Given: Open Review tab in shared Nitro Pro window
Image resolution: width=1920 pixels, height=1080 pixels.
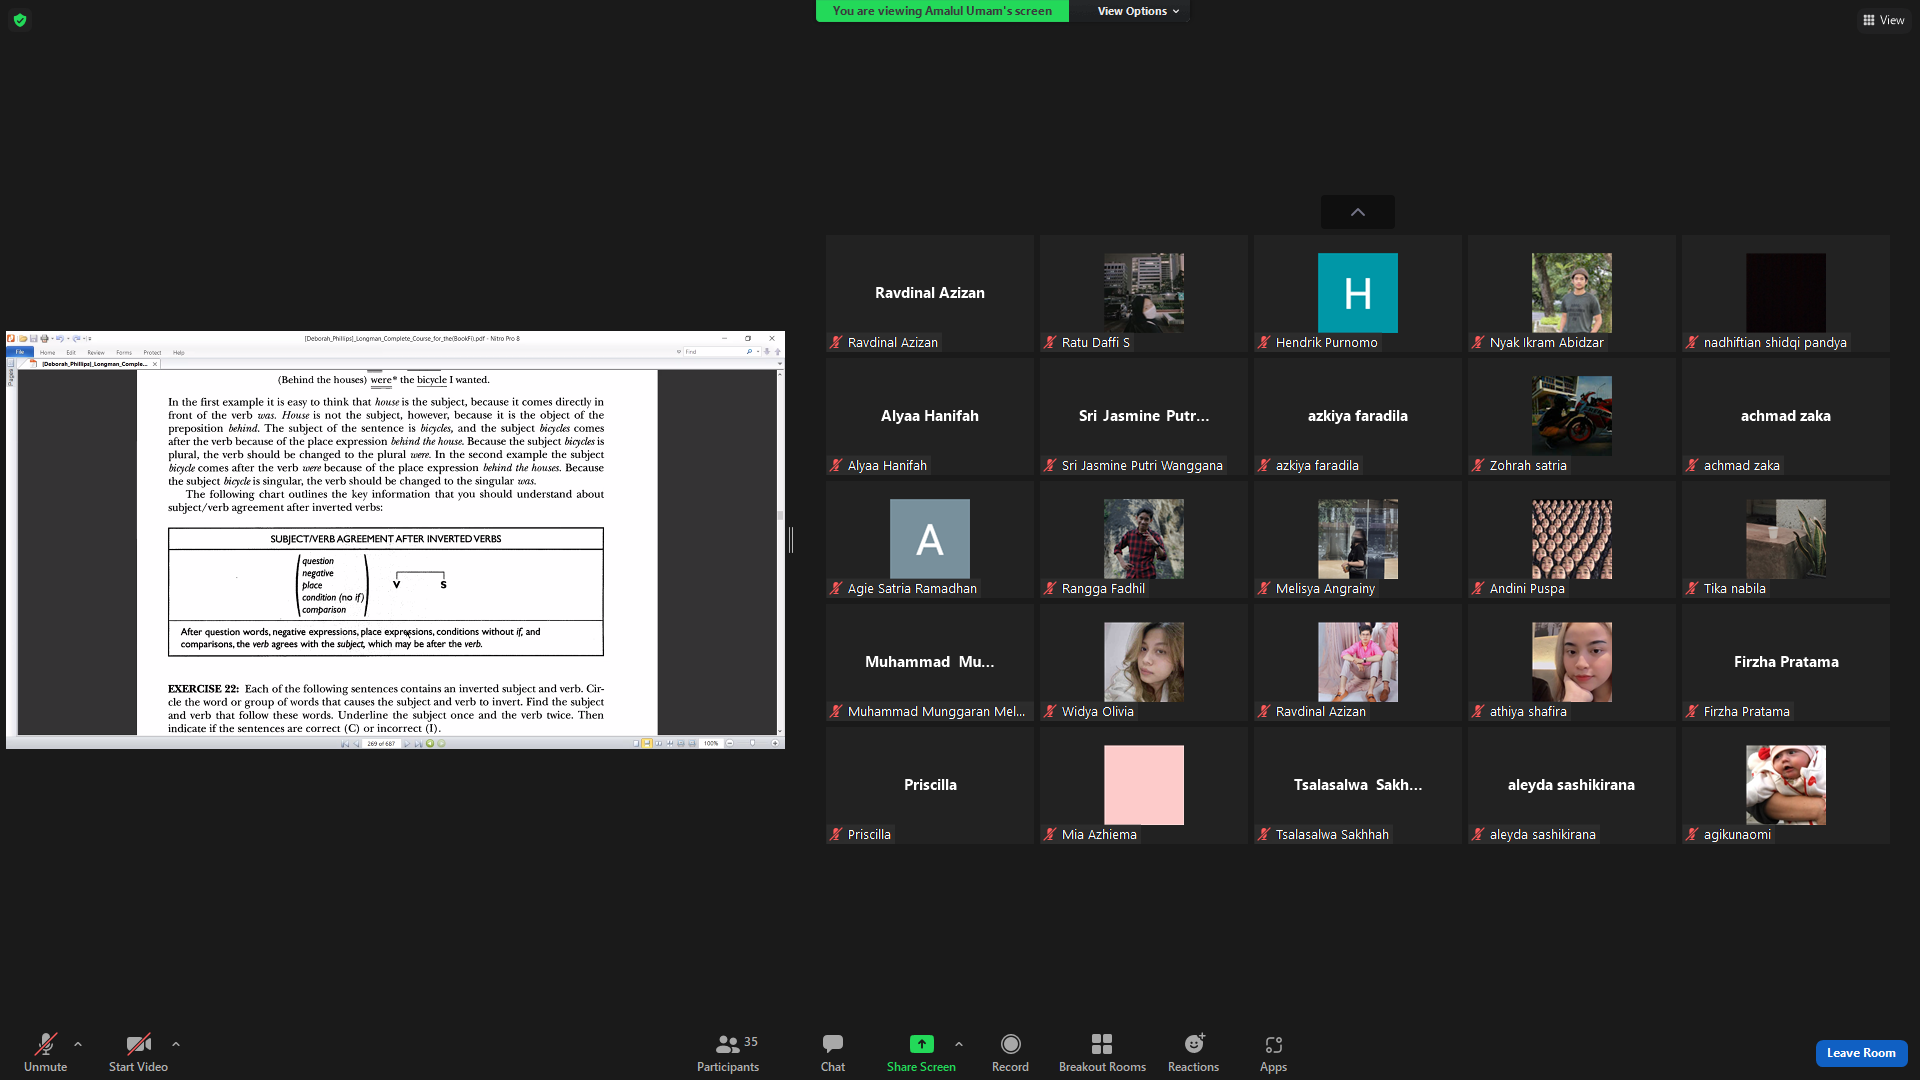Looking at the screenshot, I should [96, 352].
